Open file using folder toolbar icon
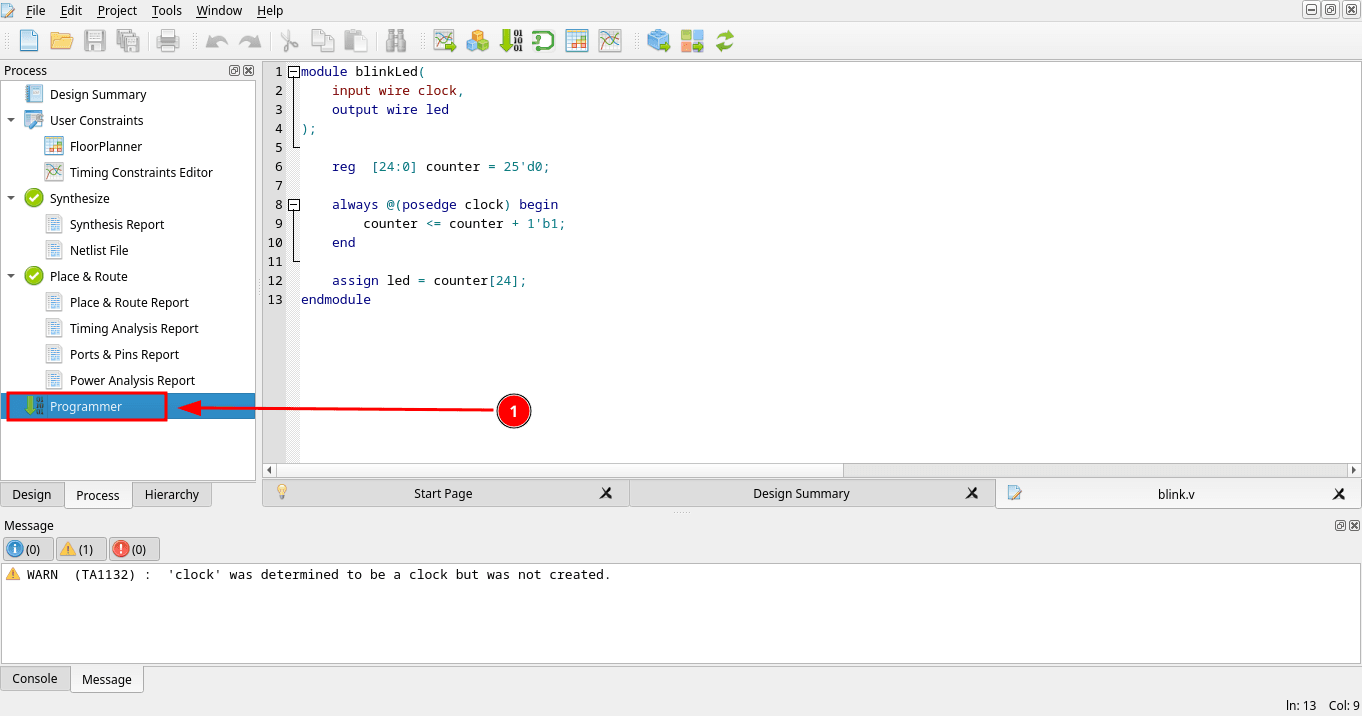 (62, 41)
